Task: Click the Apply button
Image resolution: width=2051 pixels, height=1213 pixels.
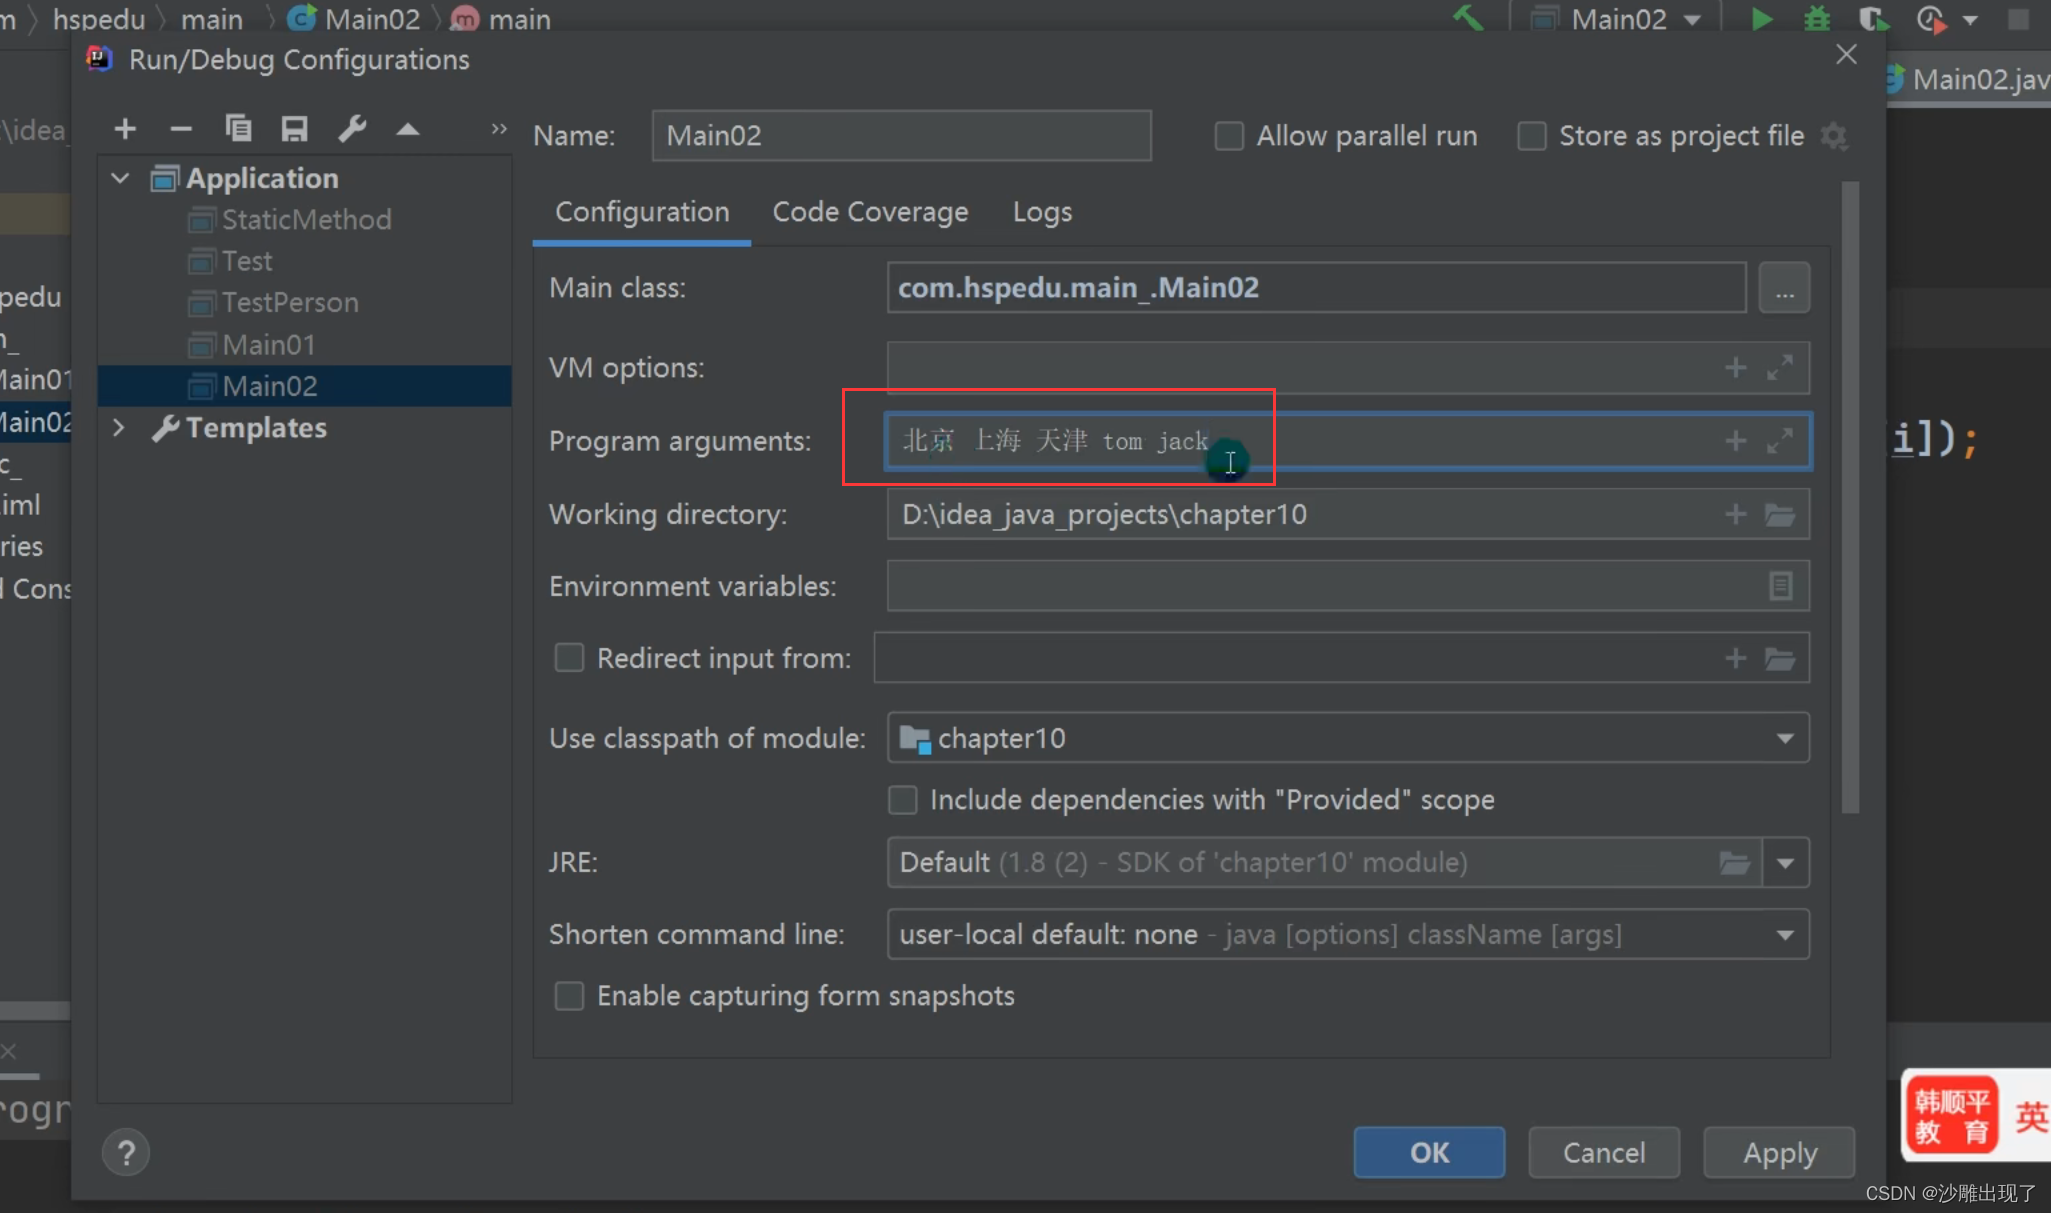Action: [1779, 1153]
